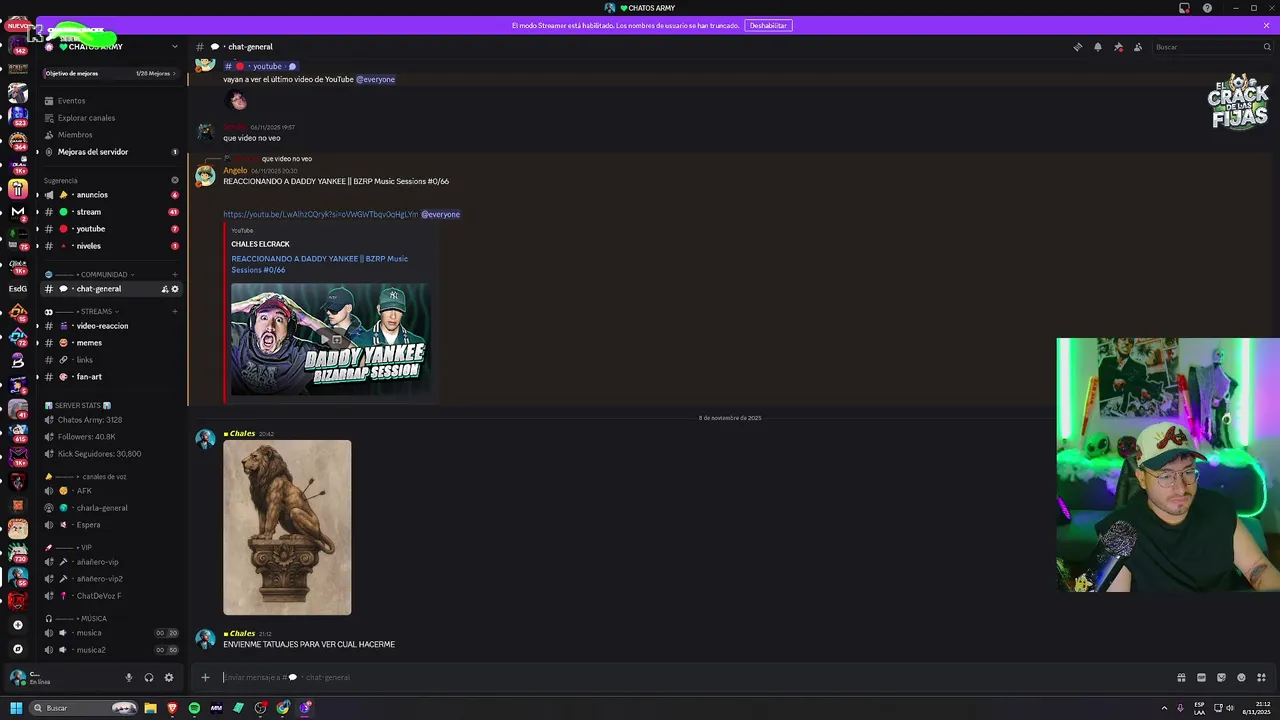The width and height of the screenshot is (1280, 720).
Task: Toggle the member list icon
Action: pos(1138,47)
